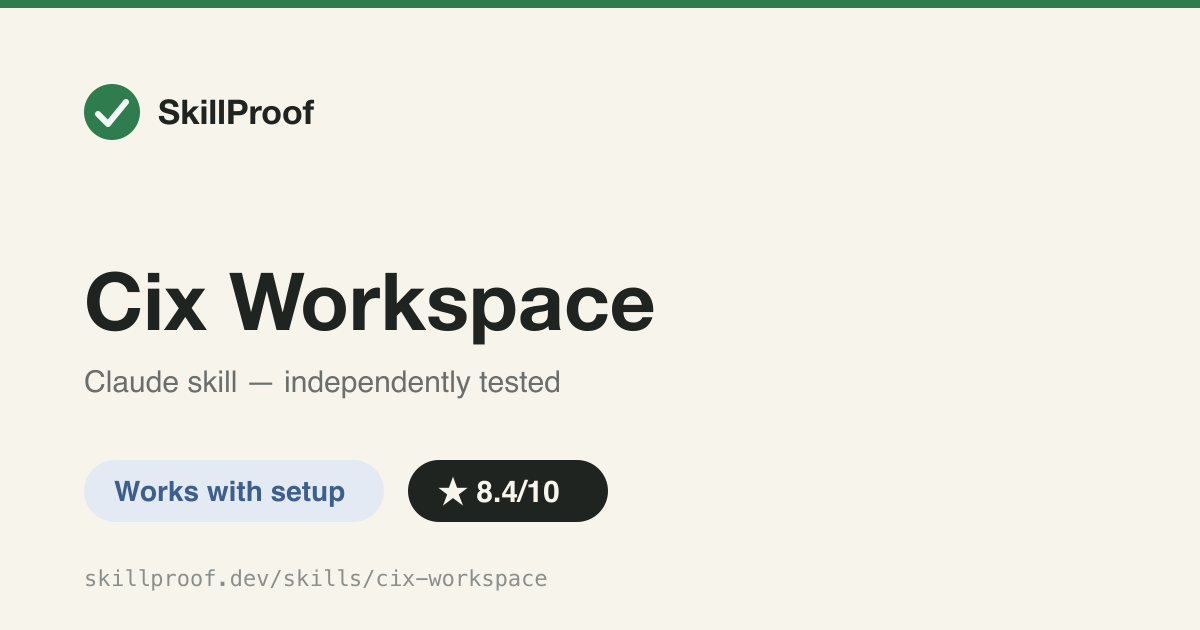This screenshot has height=630, width=1200.
Task: Click the skillproof.dev/skills/cix-workspace URL
Action: [x=316, y=578]
